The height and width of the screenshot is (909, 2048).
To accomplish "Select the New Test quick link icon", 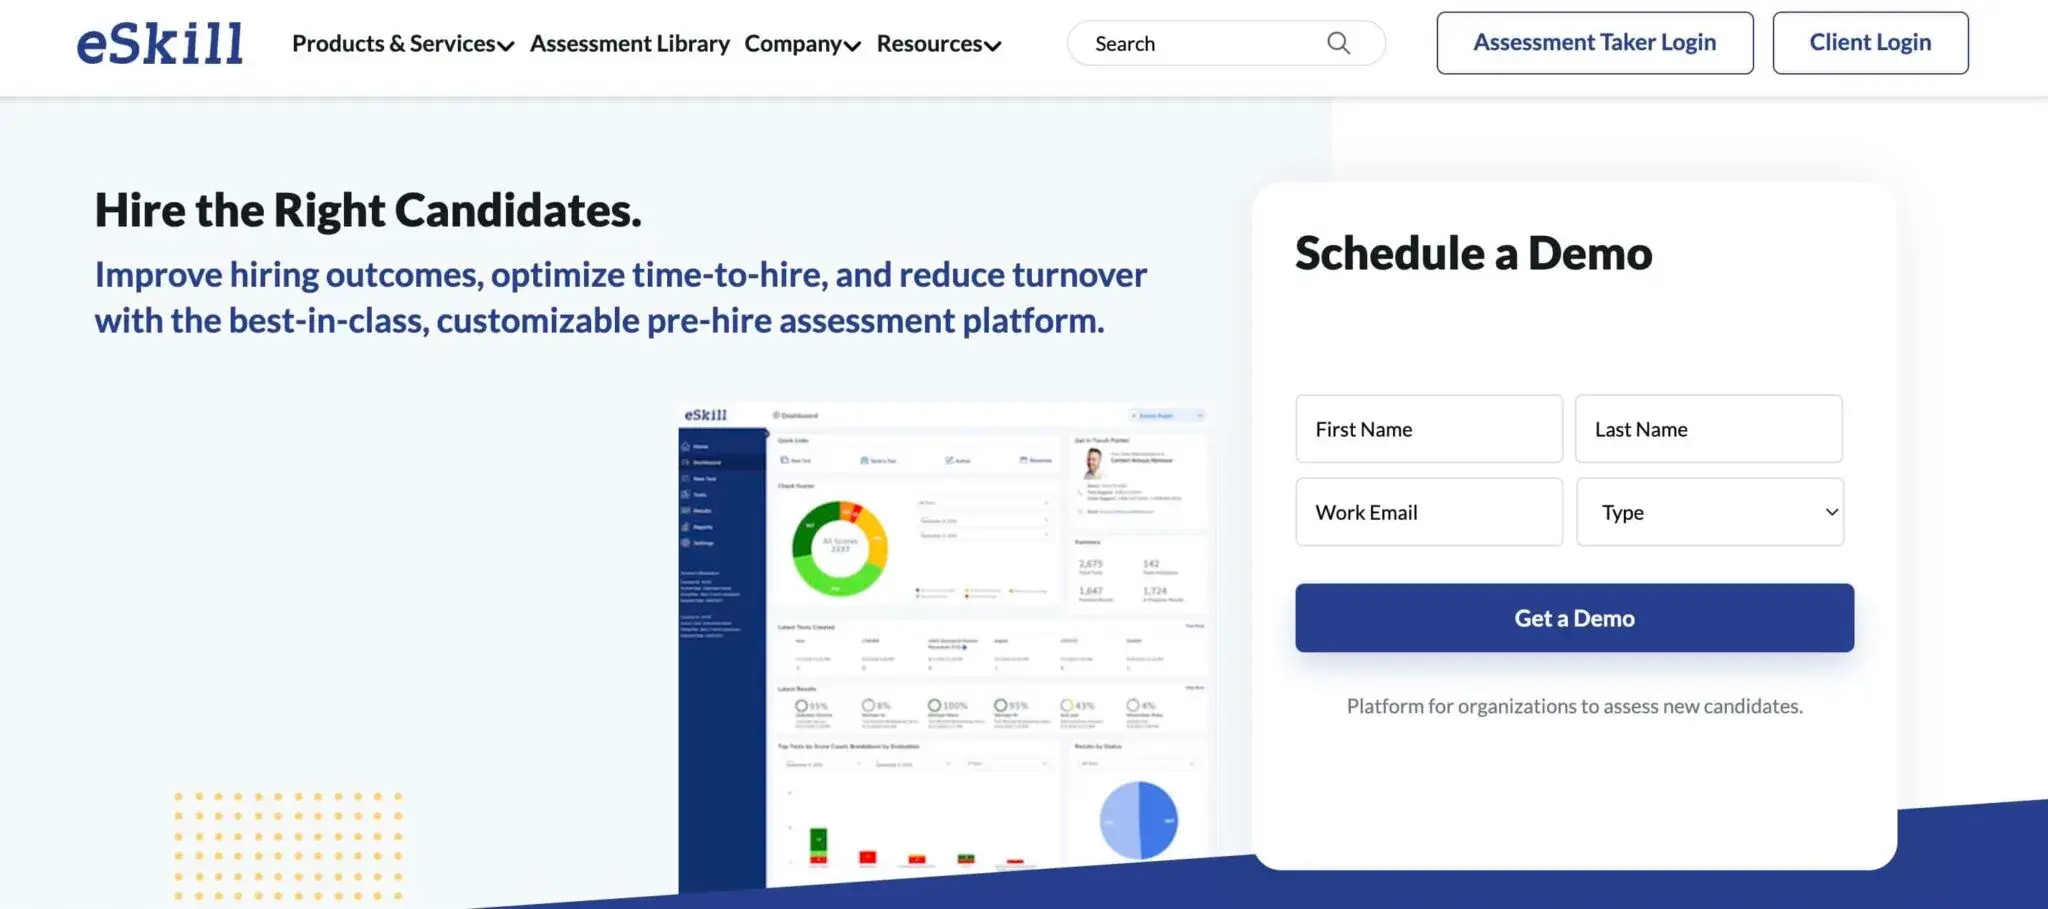I will coord(784,460).
